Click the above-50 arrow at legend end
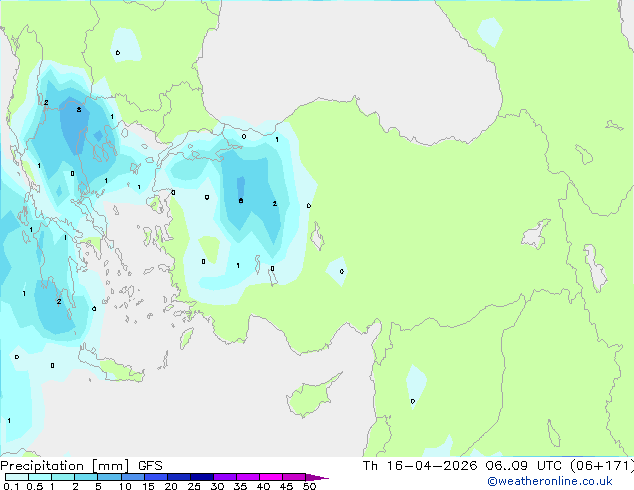Viewport: 634px width, 490px height. (x=317, y=477)
